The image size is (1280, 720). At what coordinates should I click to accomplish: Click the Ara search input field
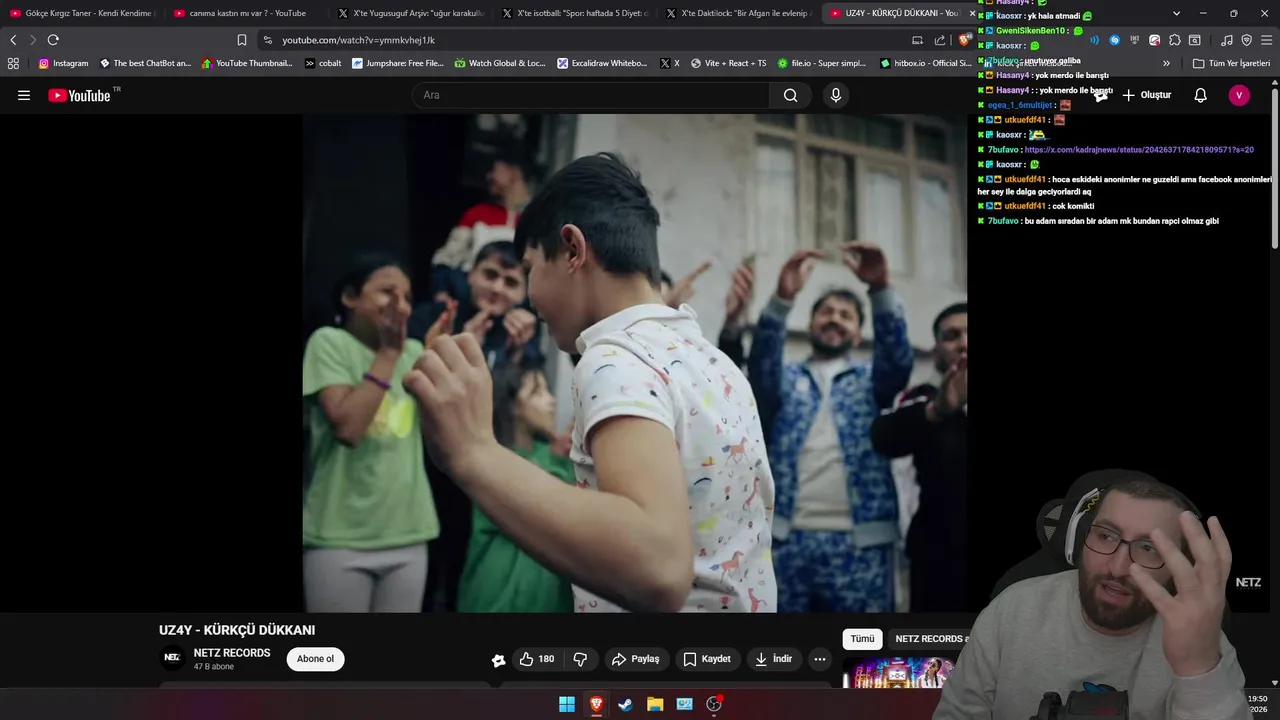(x=590, y=95)
